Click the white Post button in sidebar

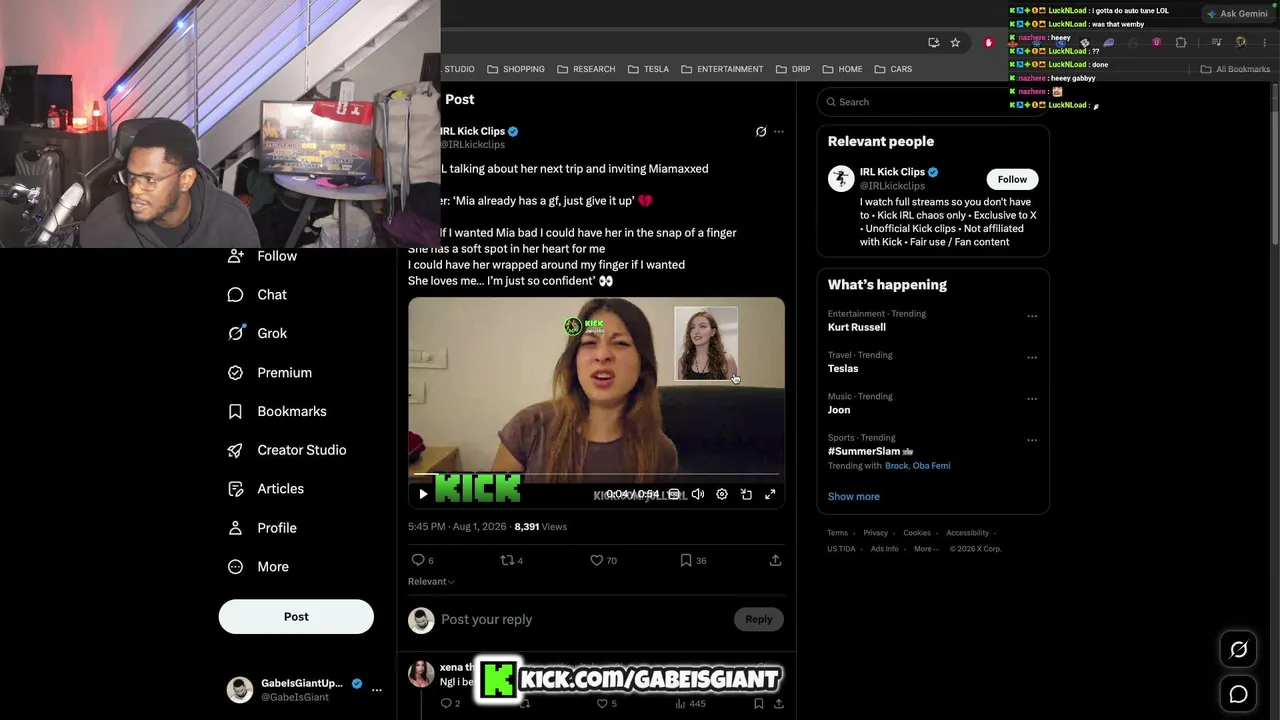(x=296, y=617)
